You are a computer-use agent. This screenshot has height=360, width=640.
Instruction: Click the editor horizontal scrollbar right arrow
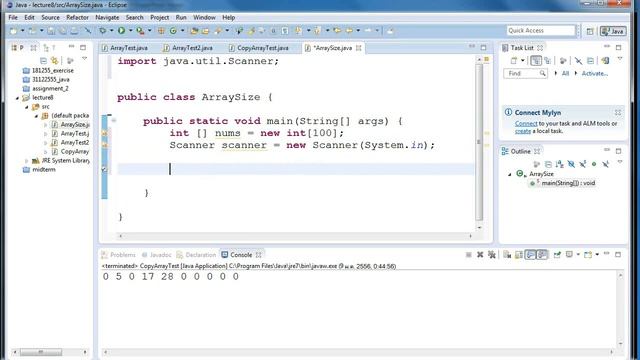coord(470,236)
